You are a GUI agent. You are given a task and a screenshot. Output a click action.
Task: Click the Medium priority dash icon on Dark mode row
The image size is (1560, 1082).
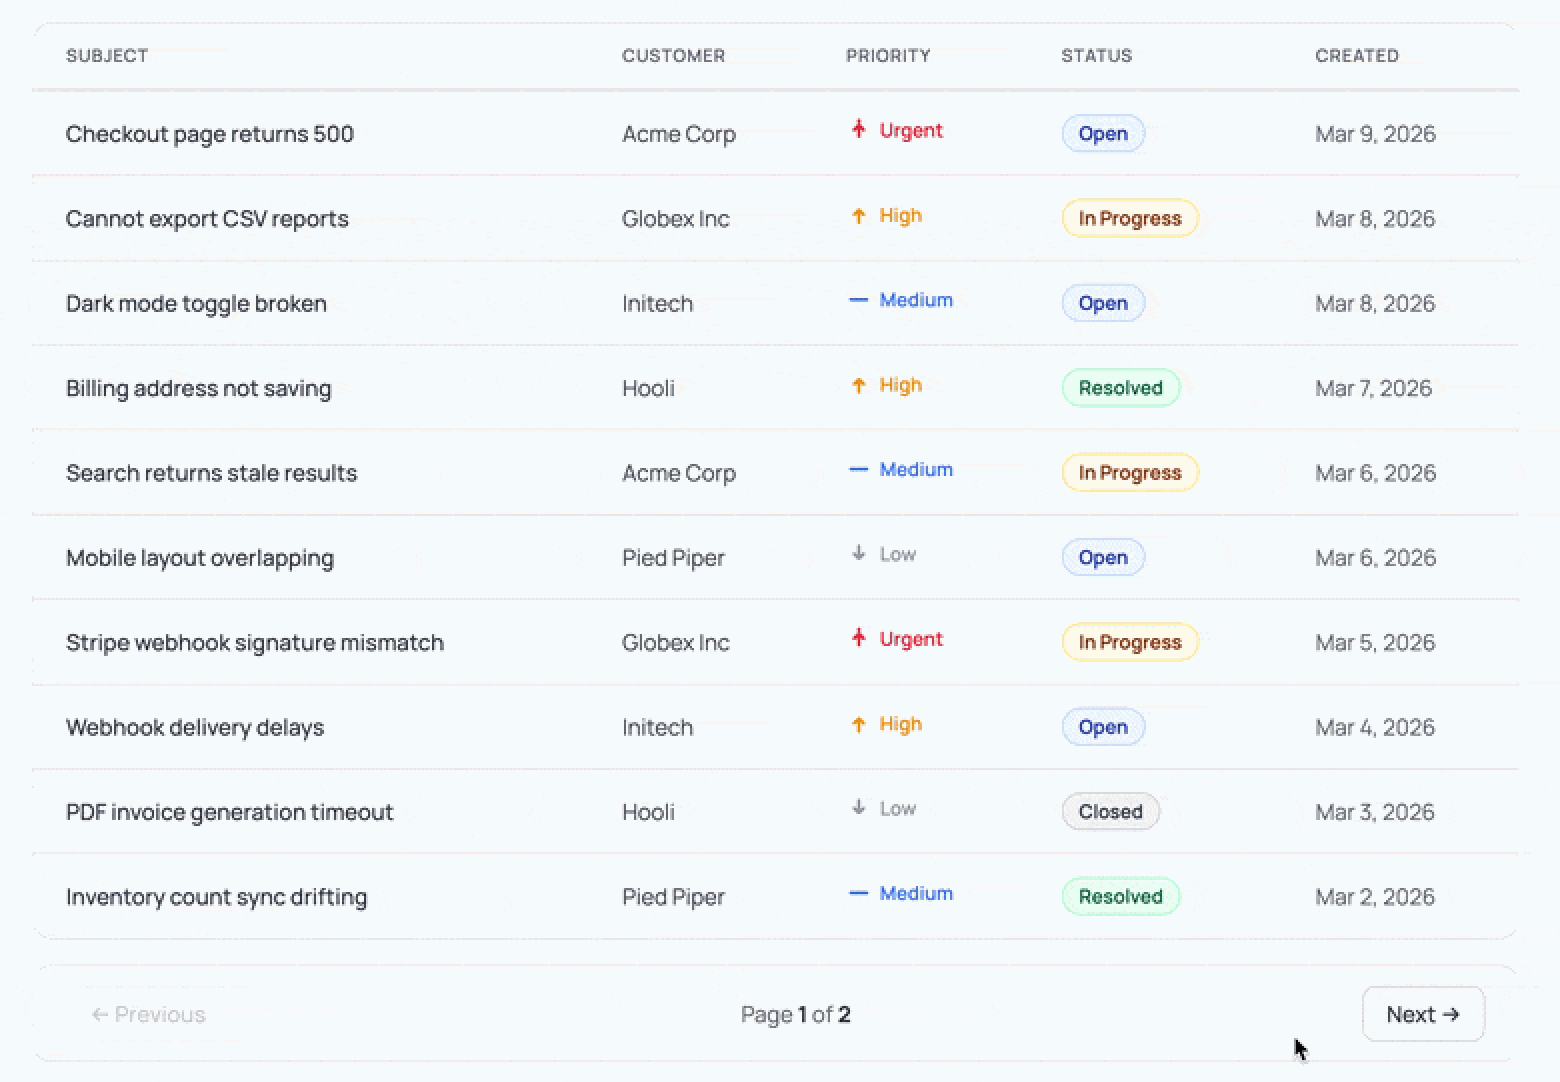coord(858,300)
